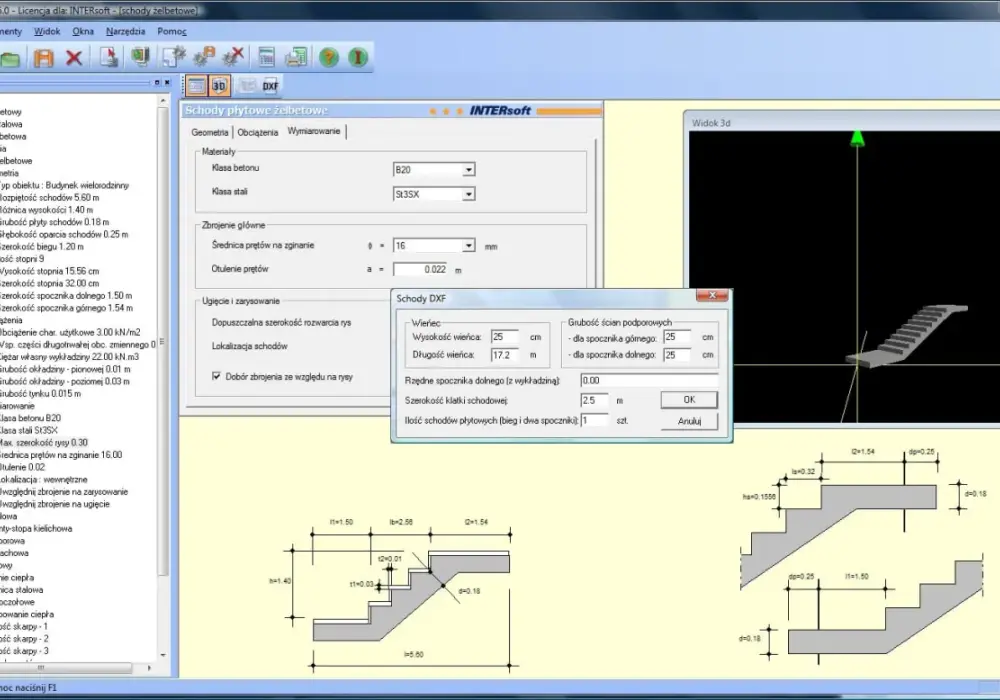Screen dimensions: 1000x700
Task: Select tree row 'Uwzględnij zbrojenie na ugięcie'
Action: [x=55, y=504]
